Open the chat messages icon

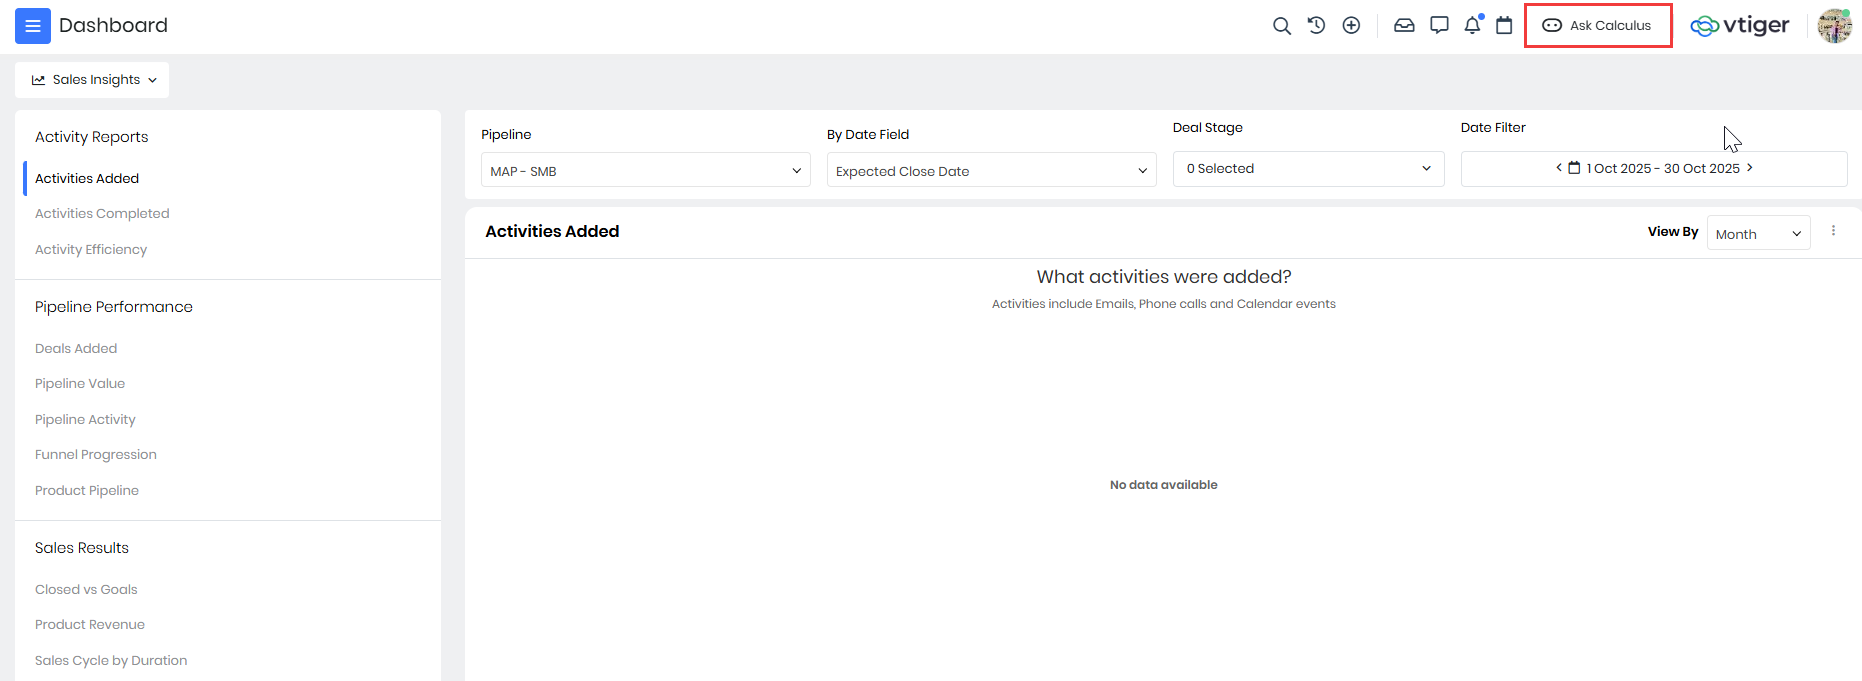click(1439, 26)
